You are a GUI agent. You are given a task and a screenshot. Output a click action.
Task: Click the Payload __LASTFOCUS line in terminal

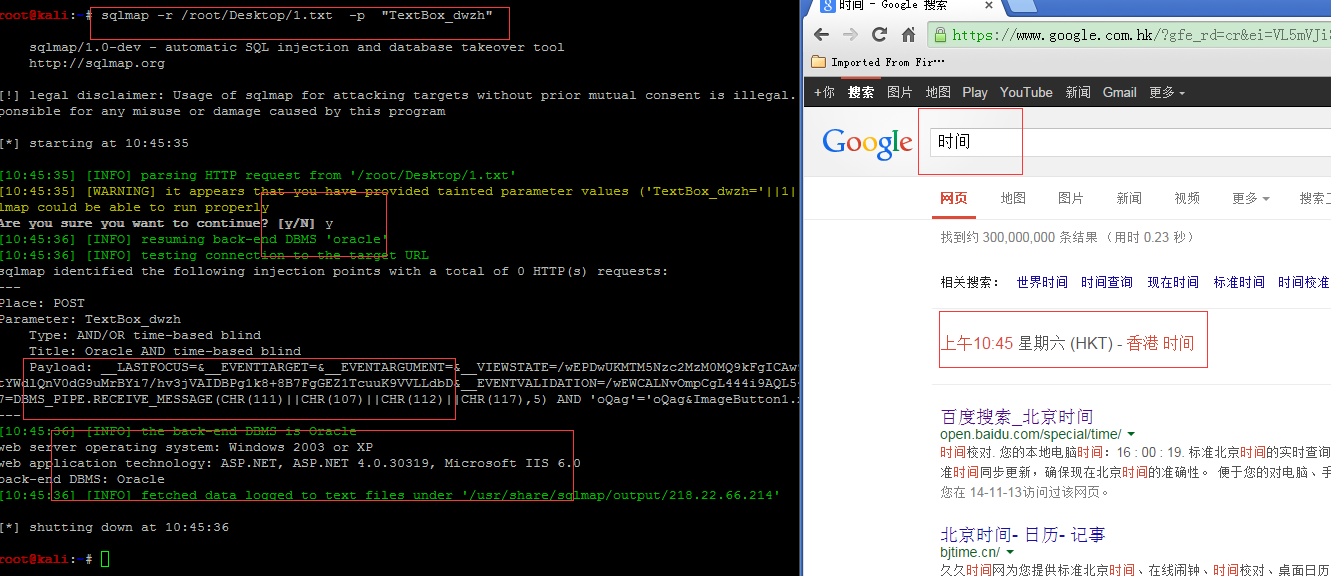point(414,367)
